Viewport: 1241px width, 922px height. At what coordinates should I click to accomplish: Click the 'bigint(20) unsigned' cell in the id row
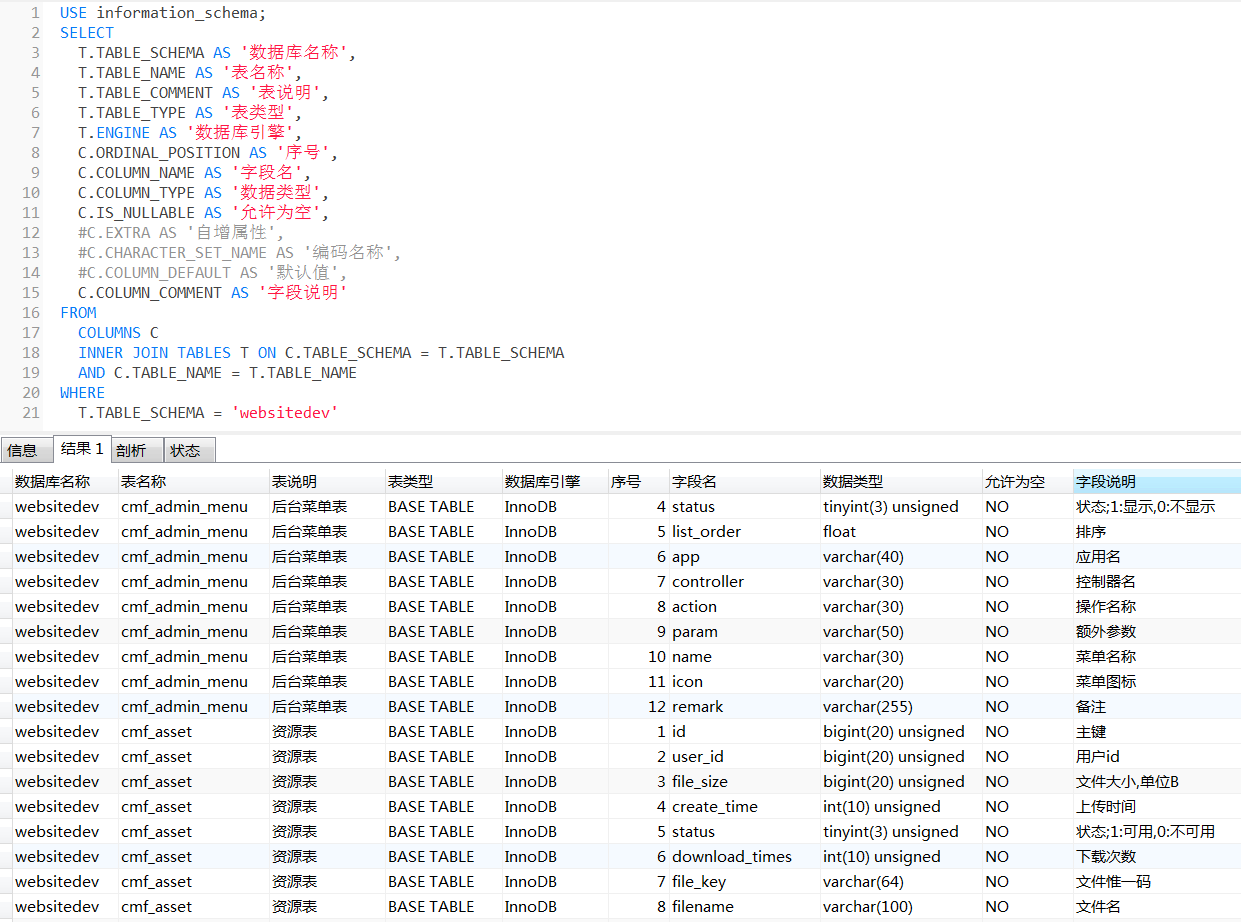tap(901, 732)
